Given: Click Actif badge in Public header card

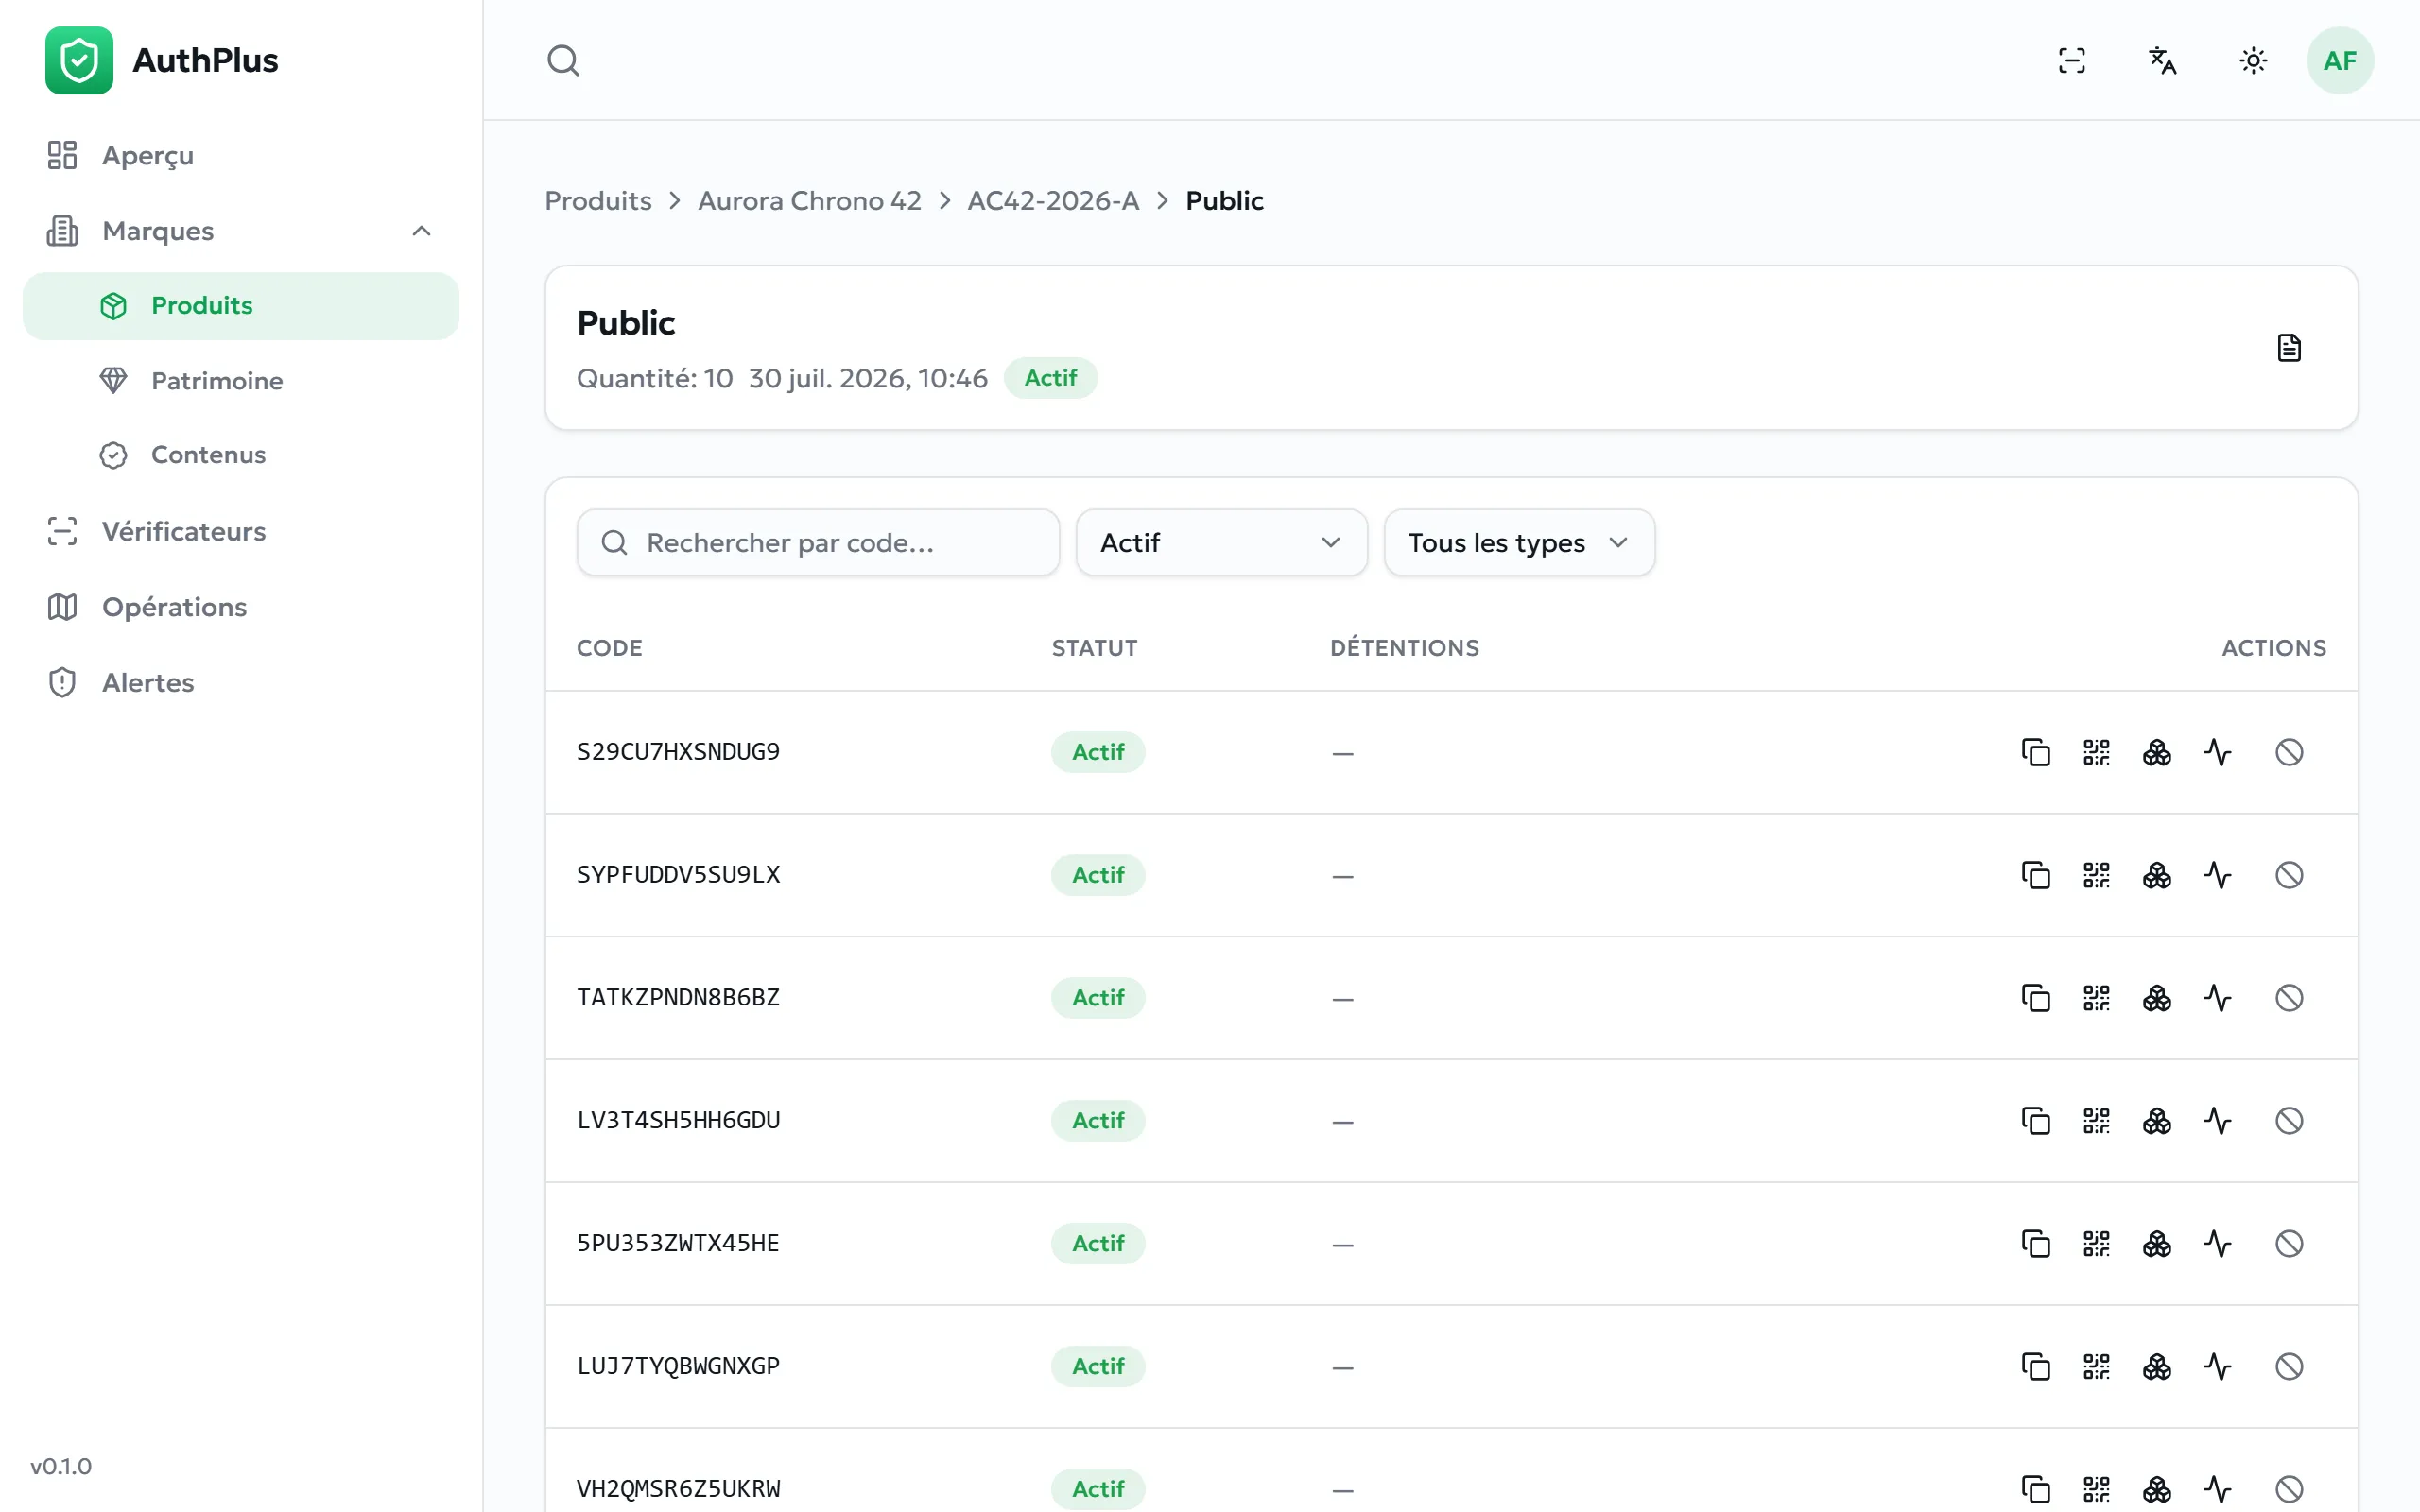Looking at the screenshot, I should coord(1050,378).
